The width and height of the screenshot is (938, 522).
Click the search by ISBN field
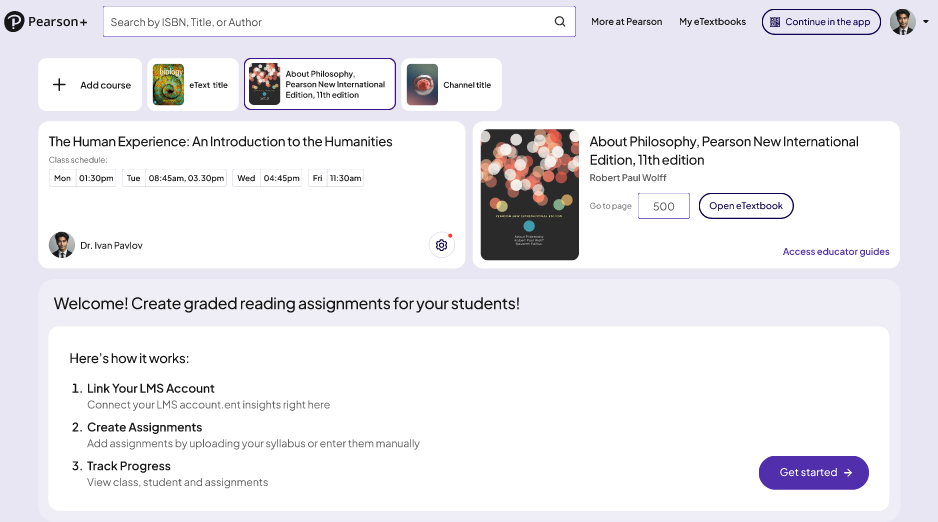click(339, 22)
